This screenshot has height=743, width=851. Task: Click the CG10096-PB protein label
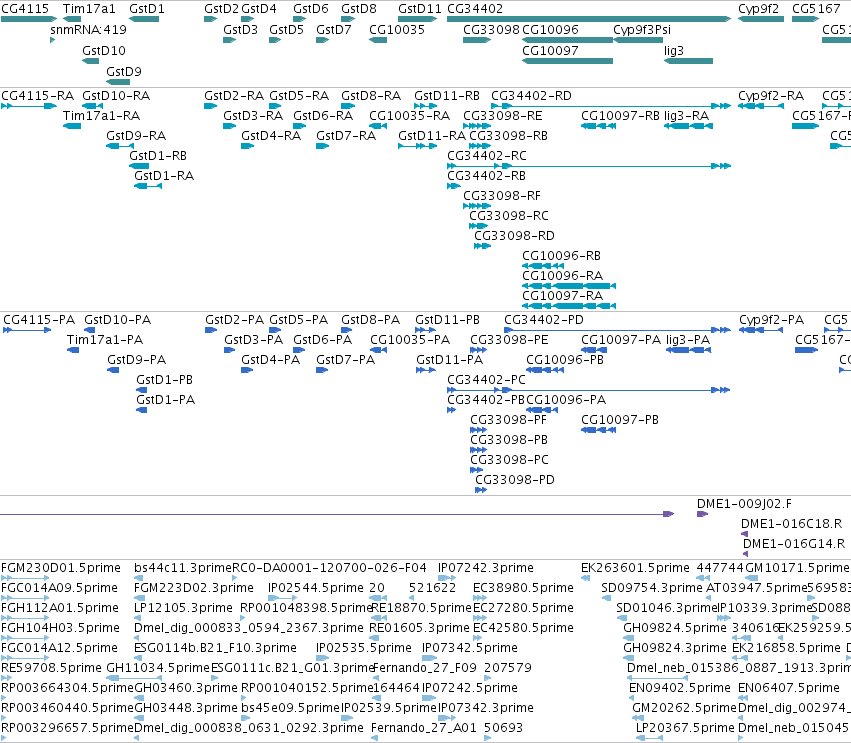[565, 360]
